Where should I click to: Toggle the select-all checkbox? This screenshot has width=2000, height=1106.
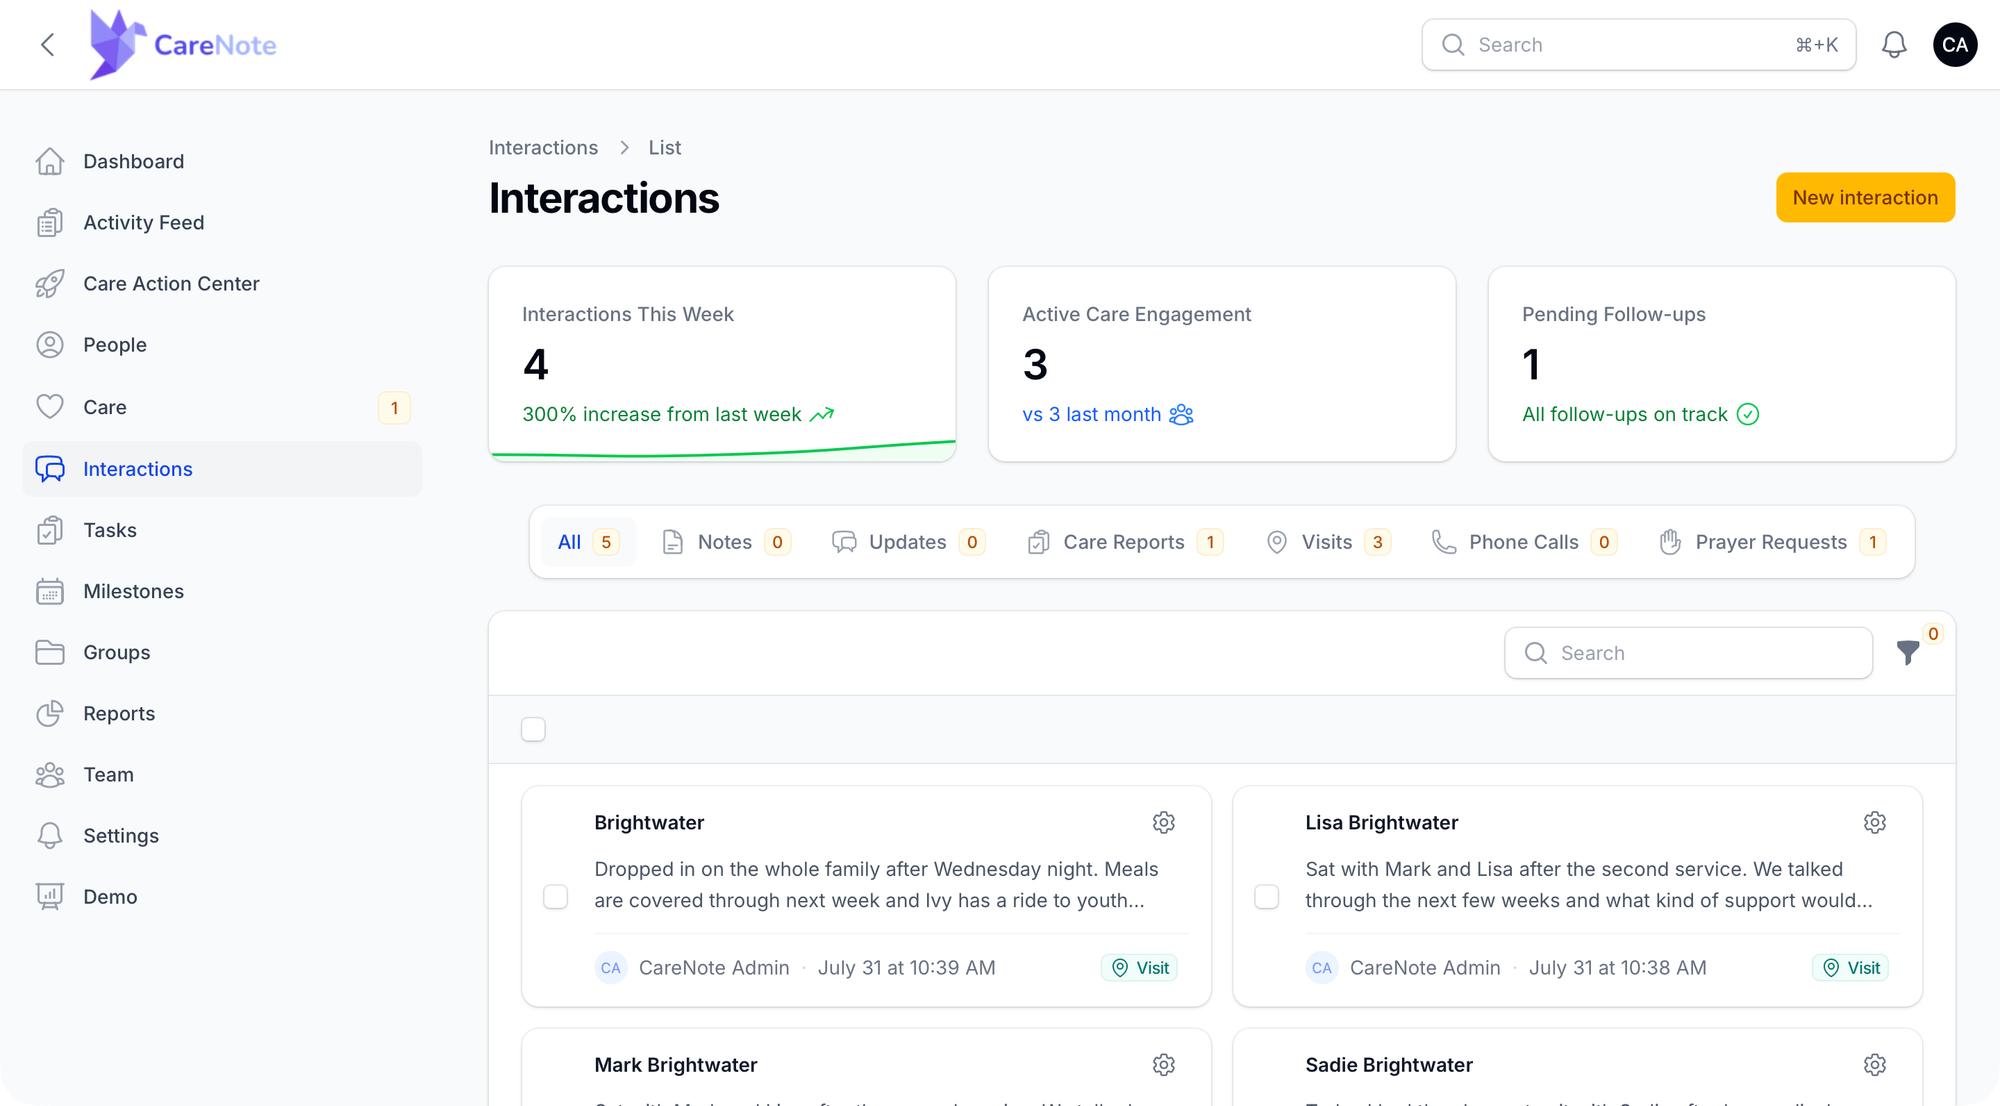533,730
